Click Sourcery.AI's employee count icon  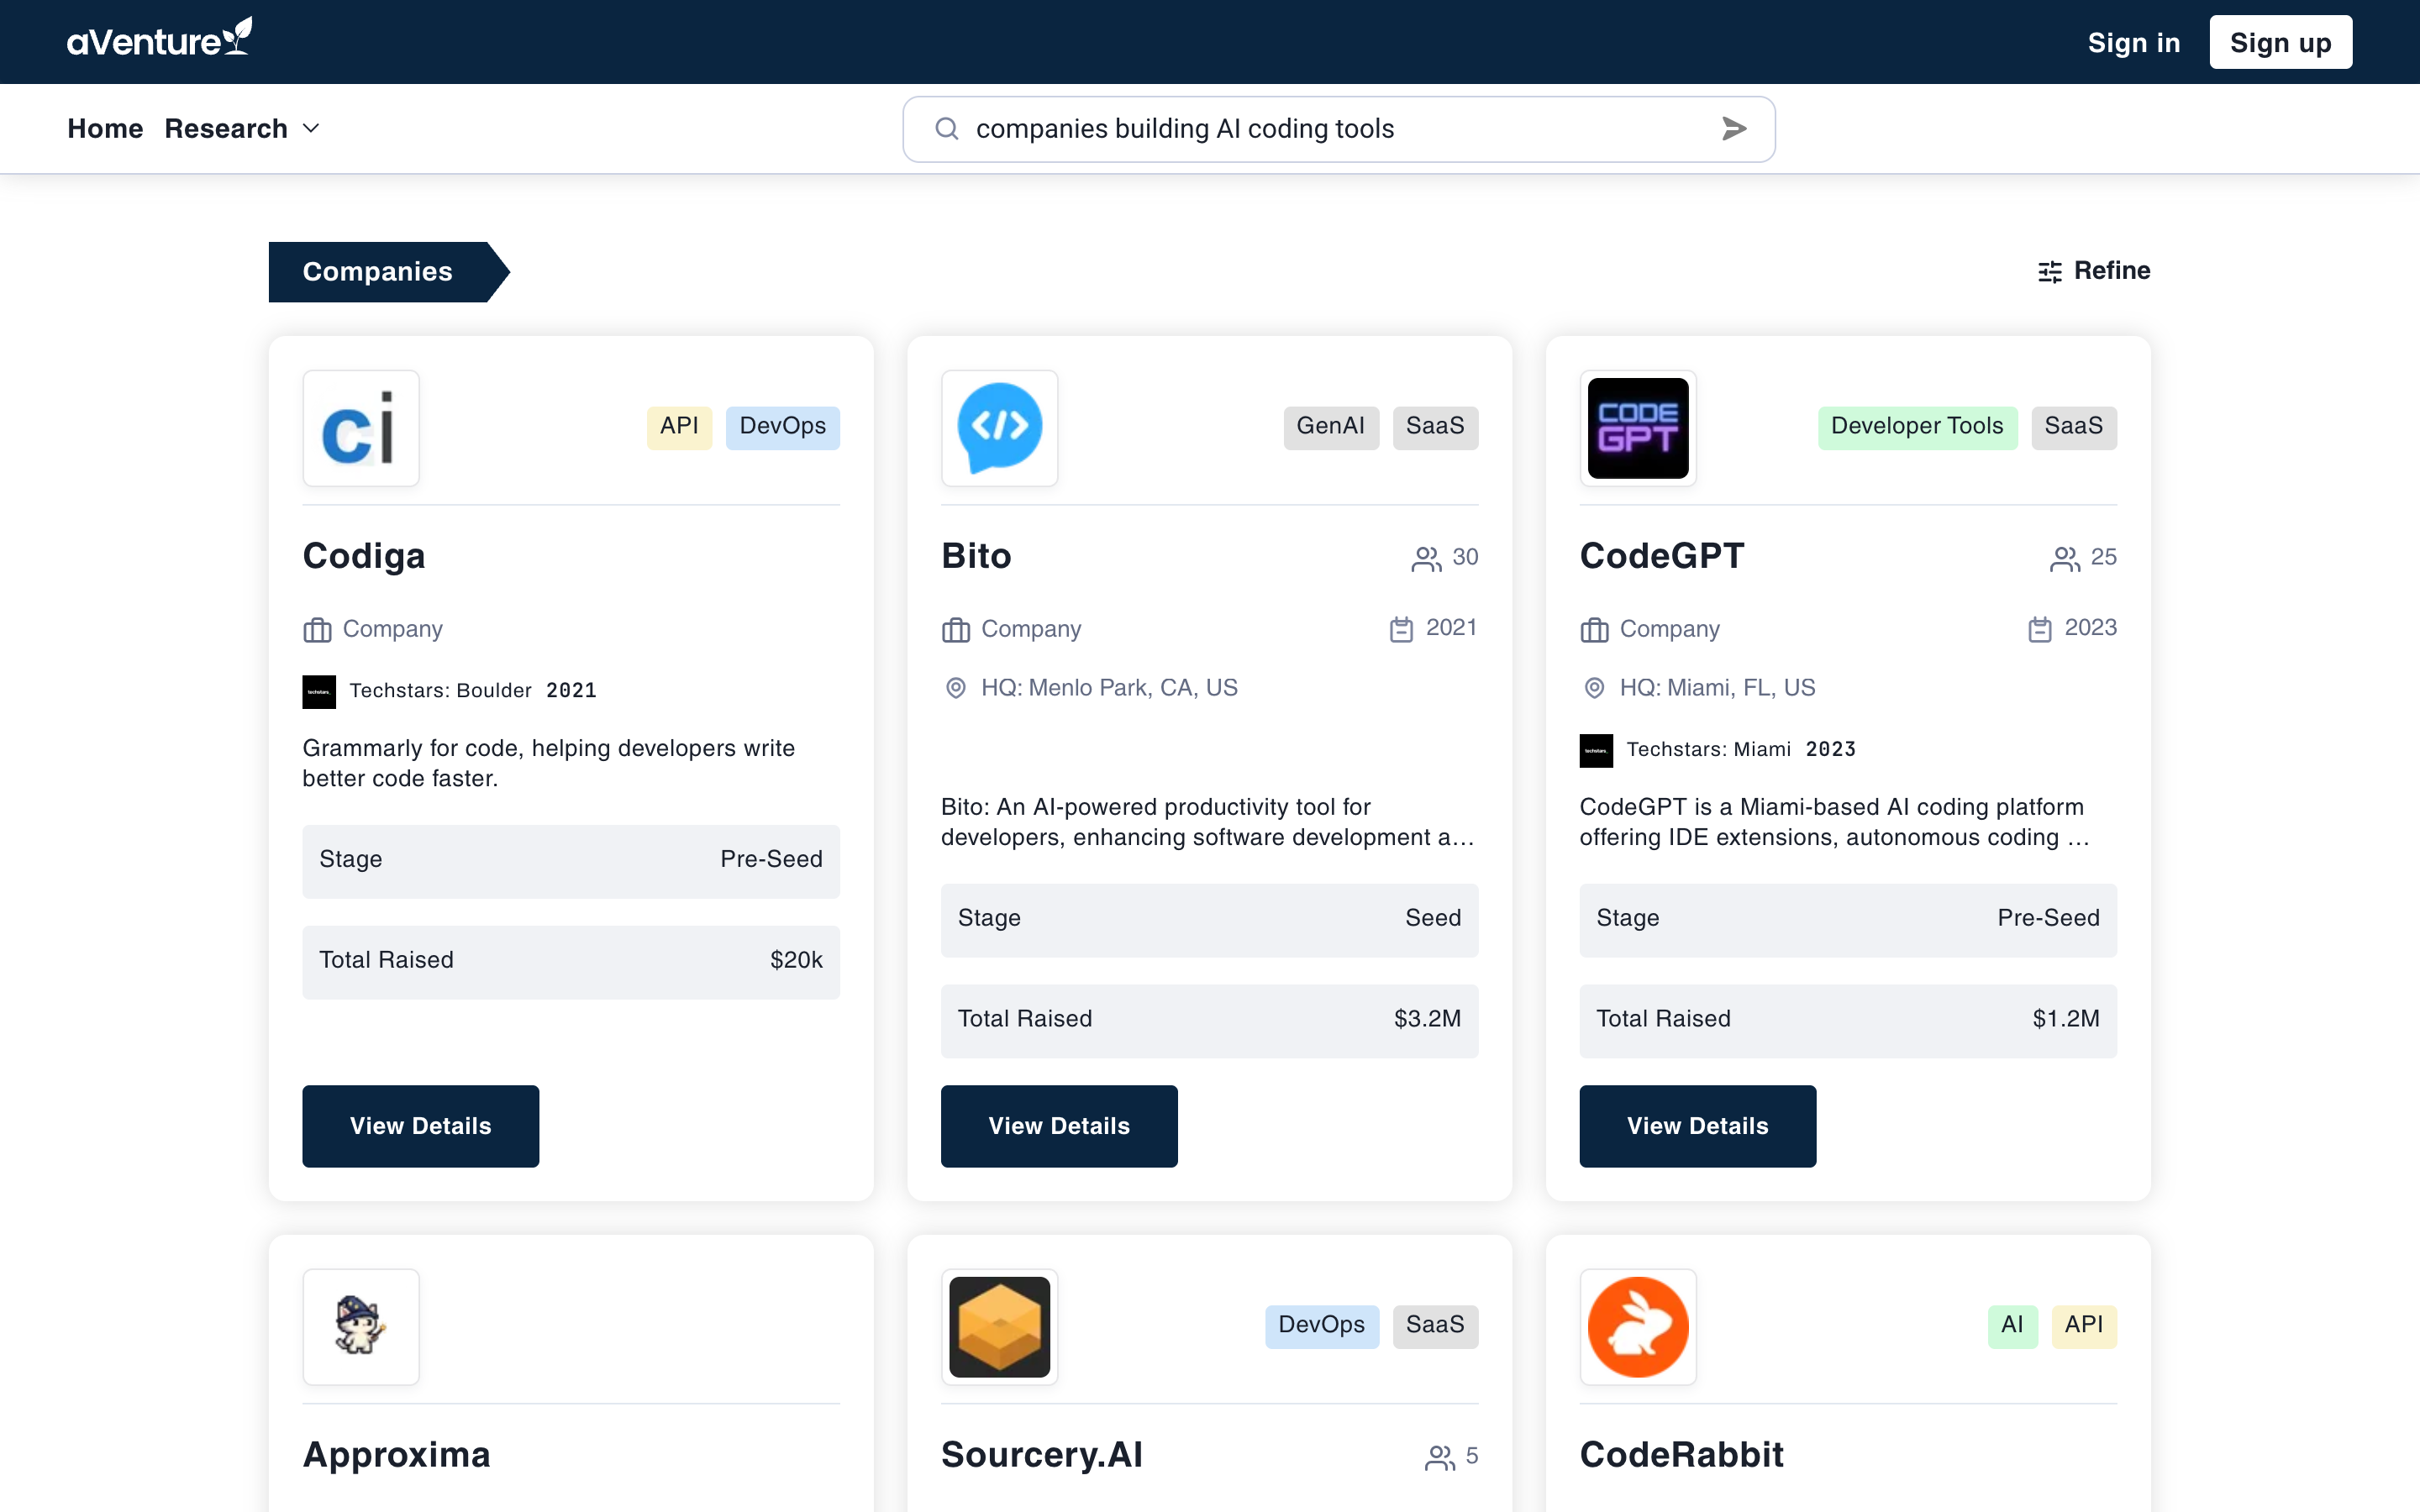pyautogui.click(x=1440, y=1457)
